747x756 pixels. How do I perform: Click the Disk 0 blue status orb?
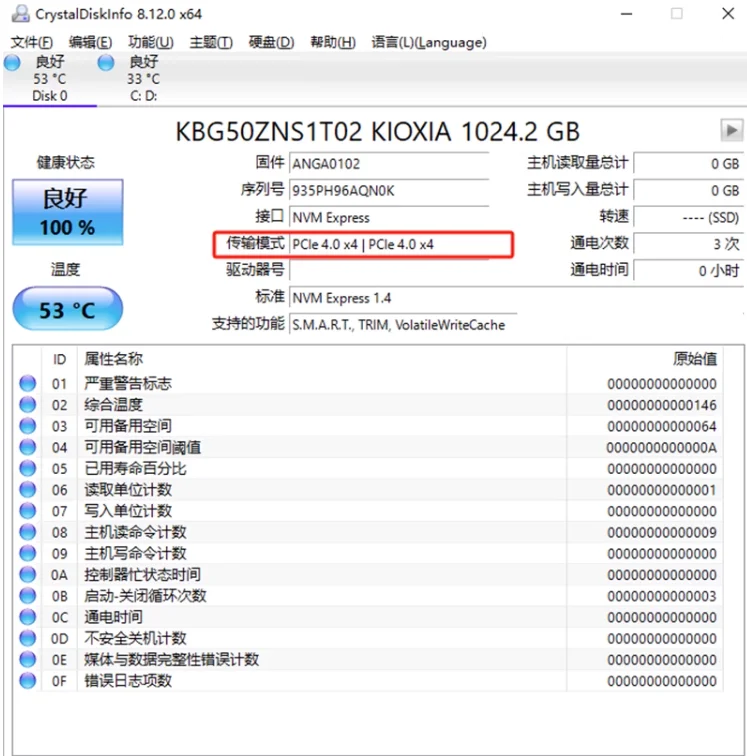point(12,62)
